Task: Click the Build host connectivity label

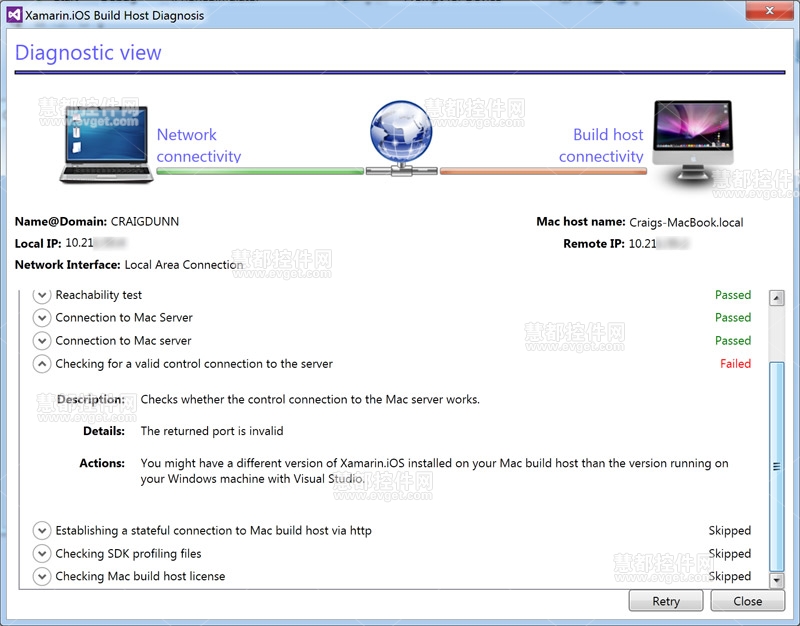Action: tap(601, 145)
